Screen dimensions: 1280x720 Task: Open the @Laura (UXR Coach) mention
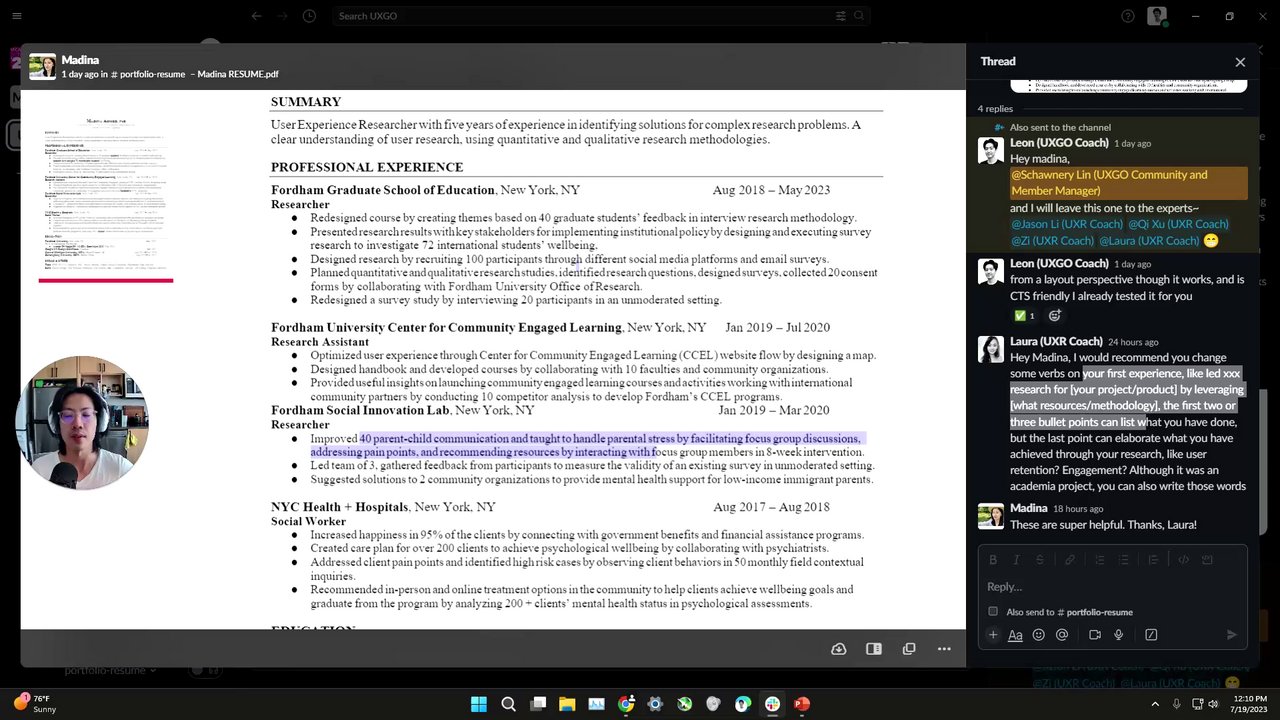1149,241
